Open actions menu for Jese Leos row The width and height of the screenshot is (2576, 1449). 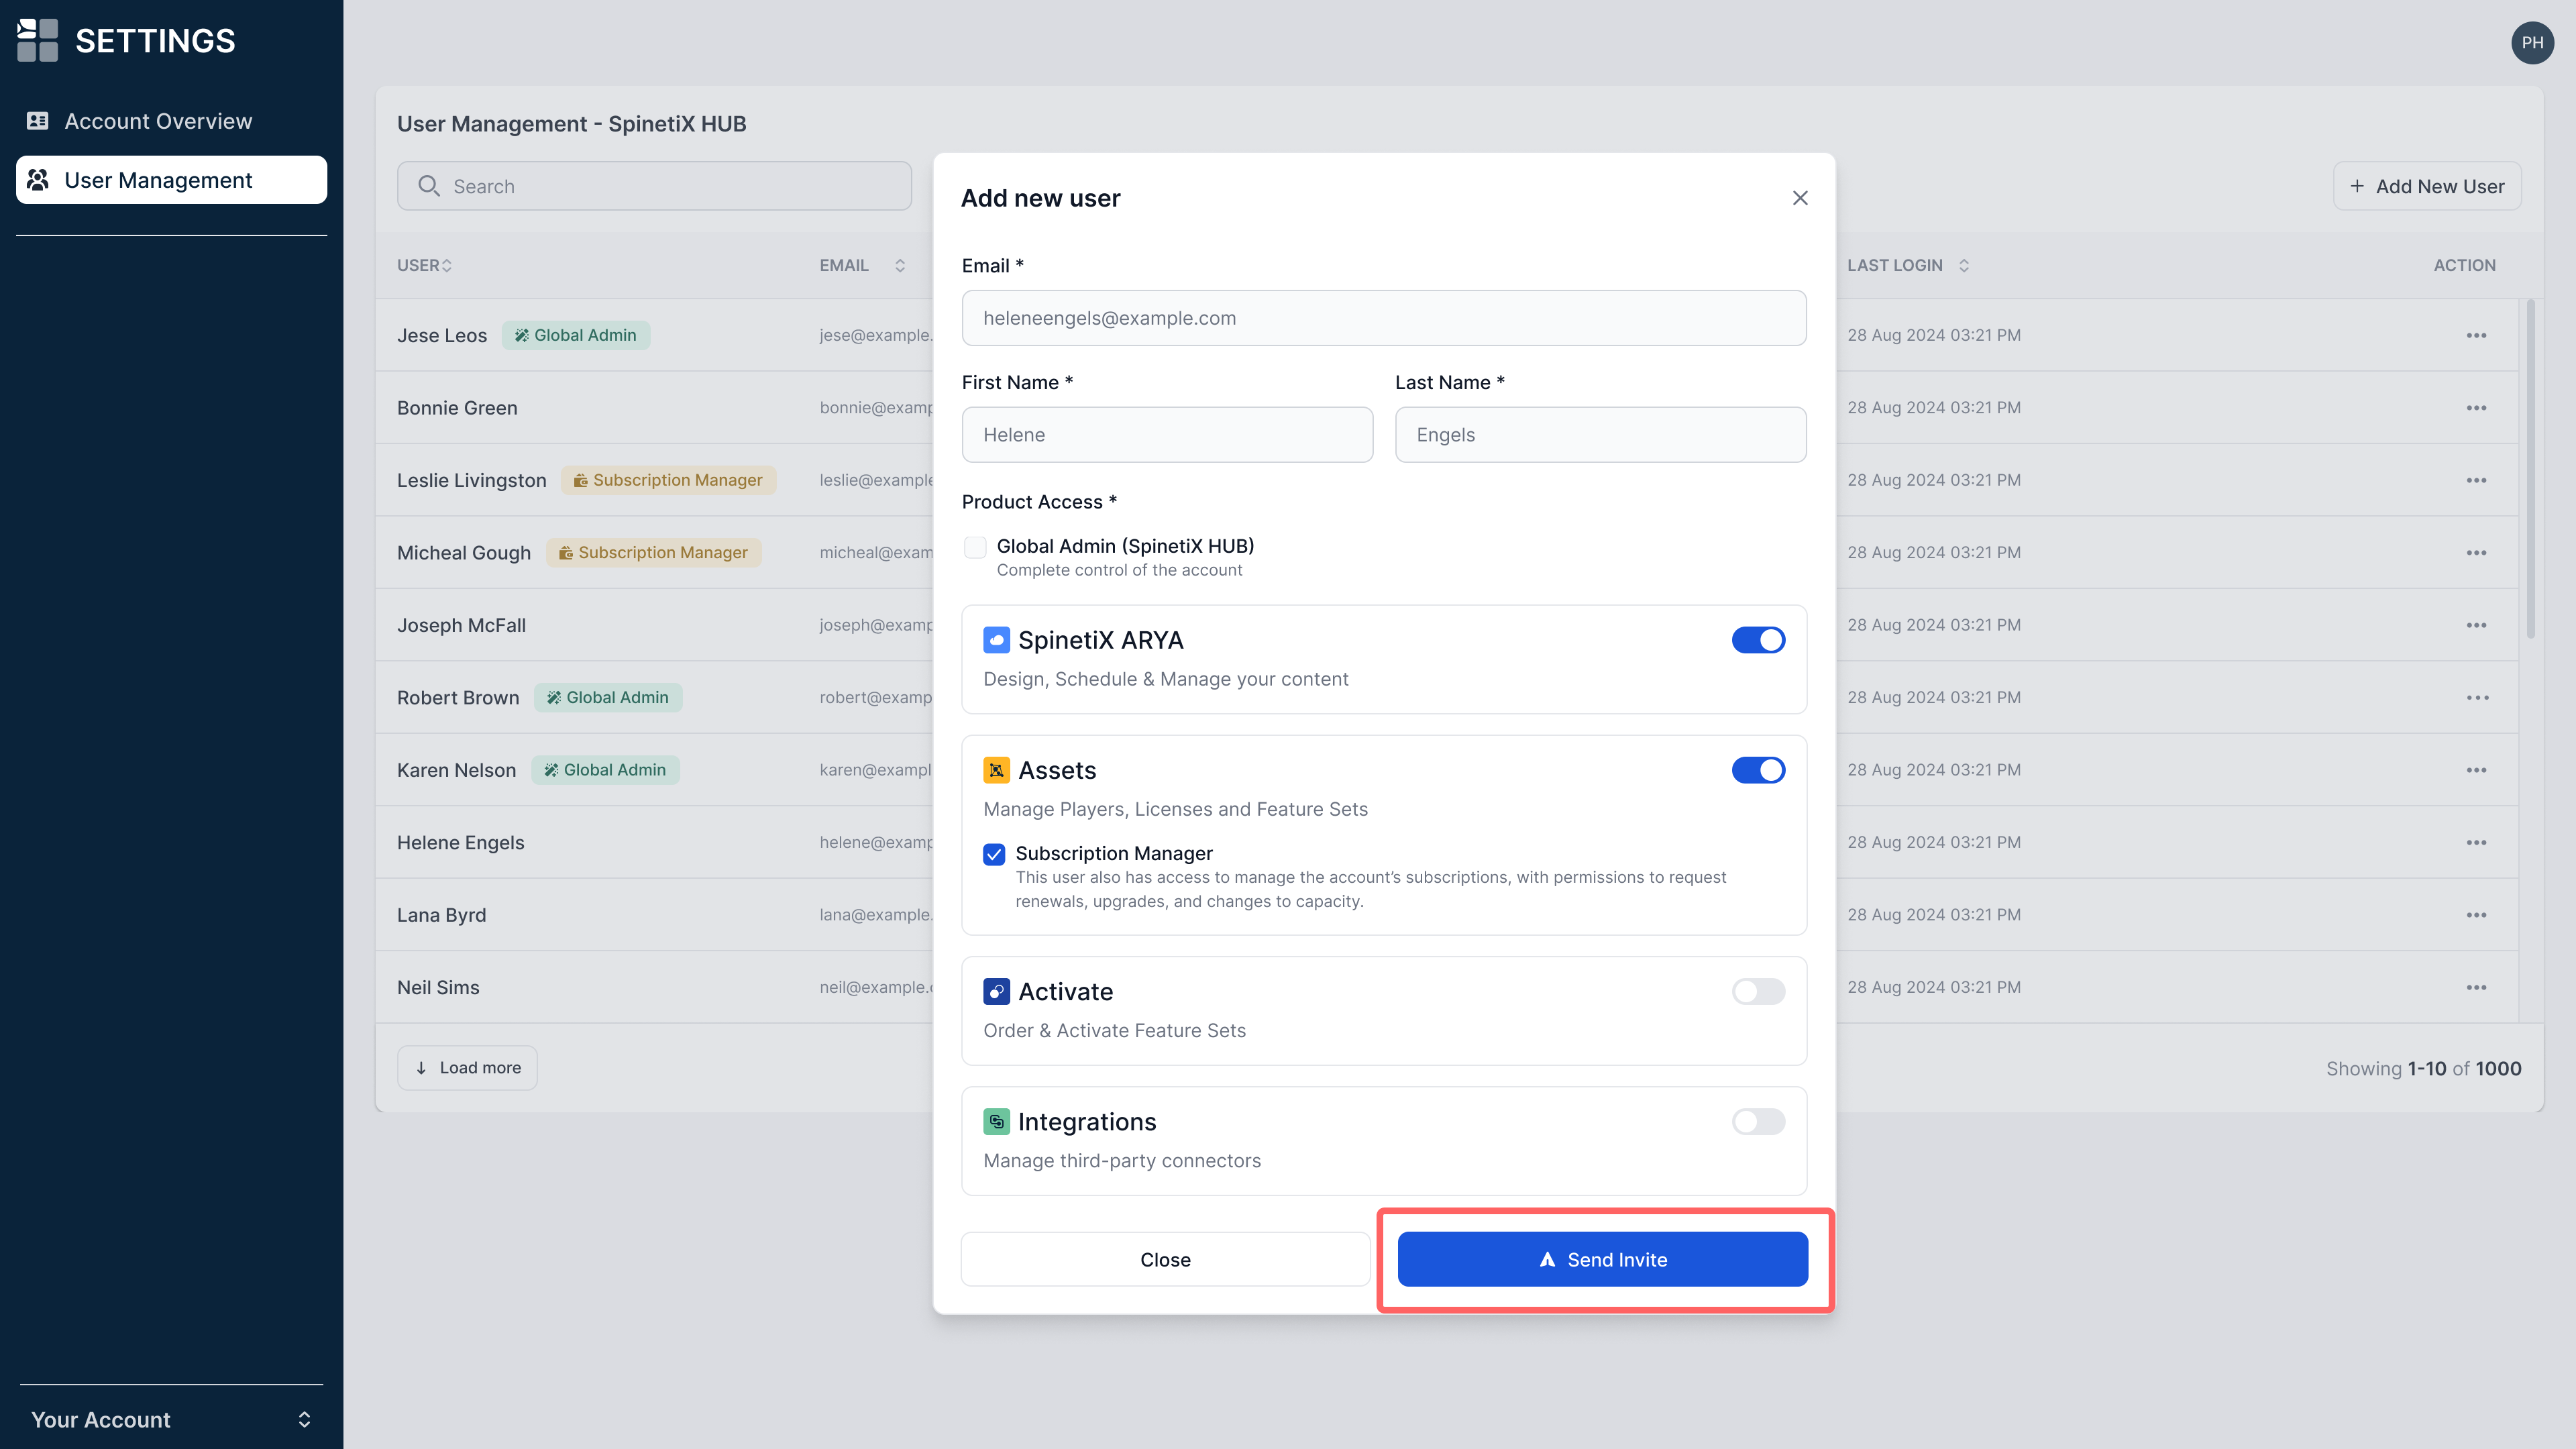coord(2476,335)
